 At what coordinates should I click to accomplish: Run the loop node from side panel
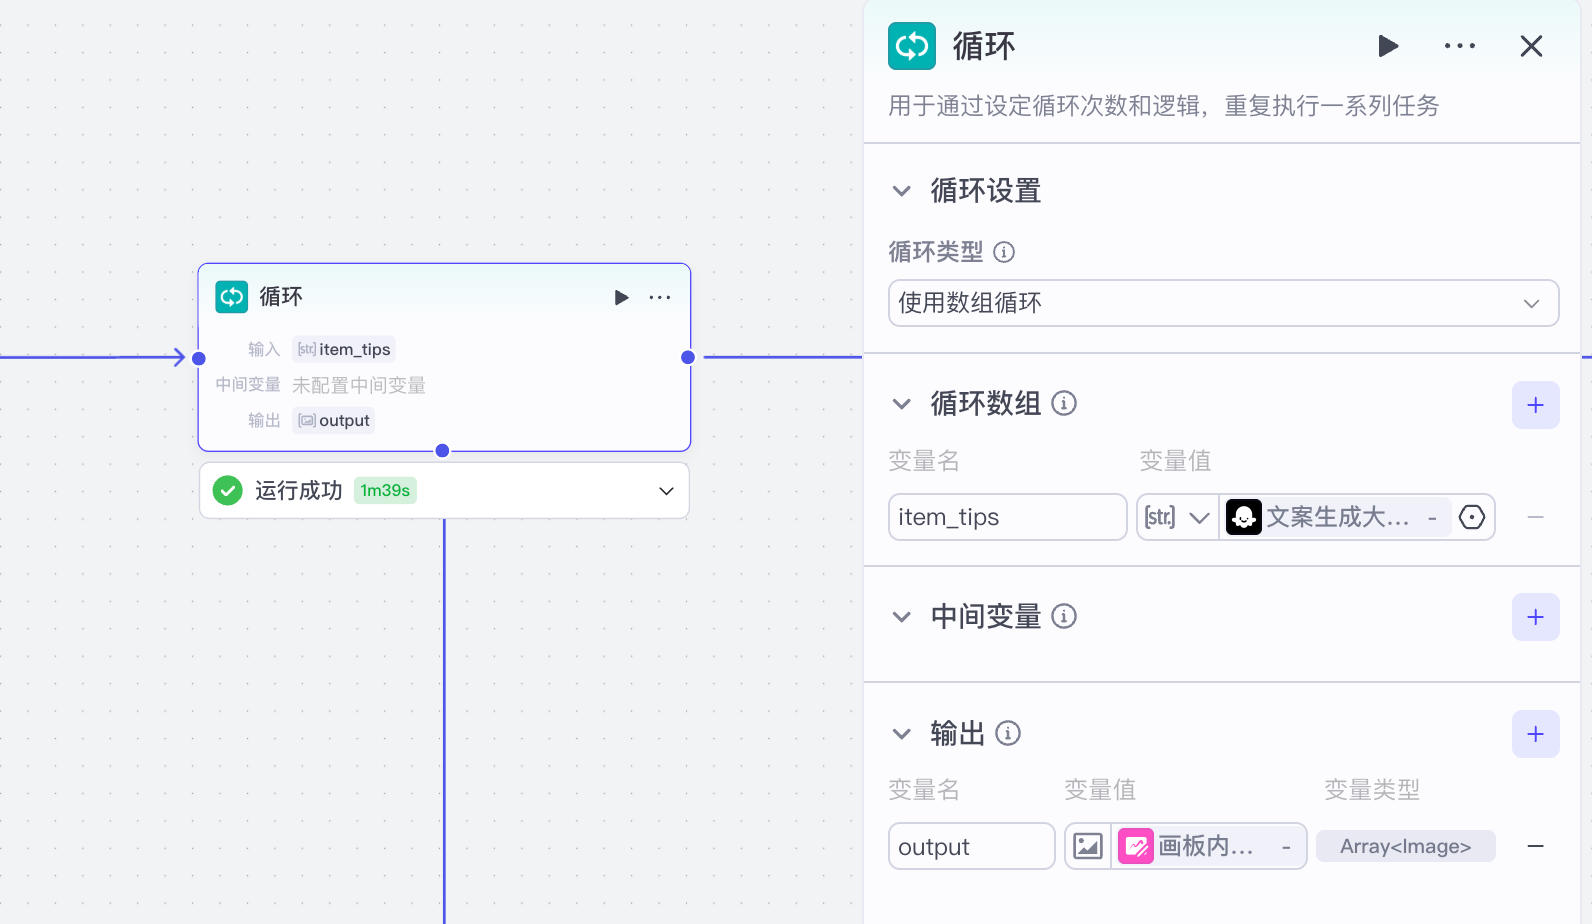pyautogui.click(x=1388, y=46)
